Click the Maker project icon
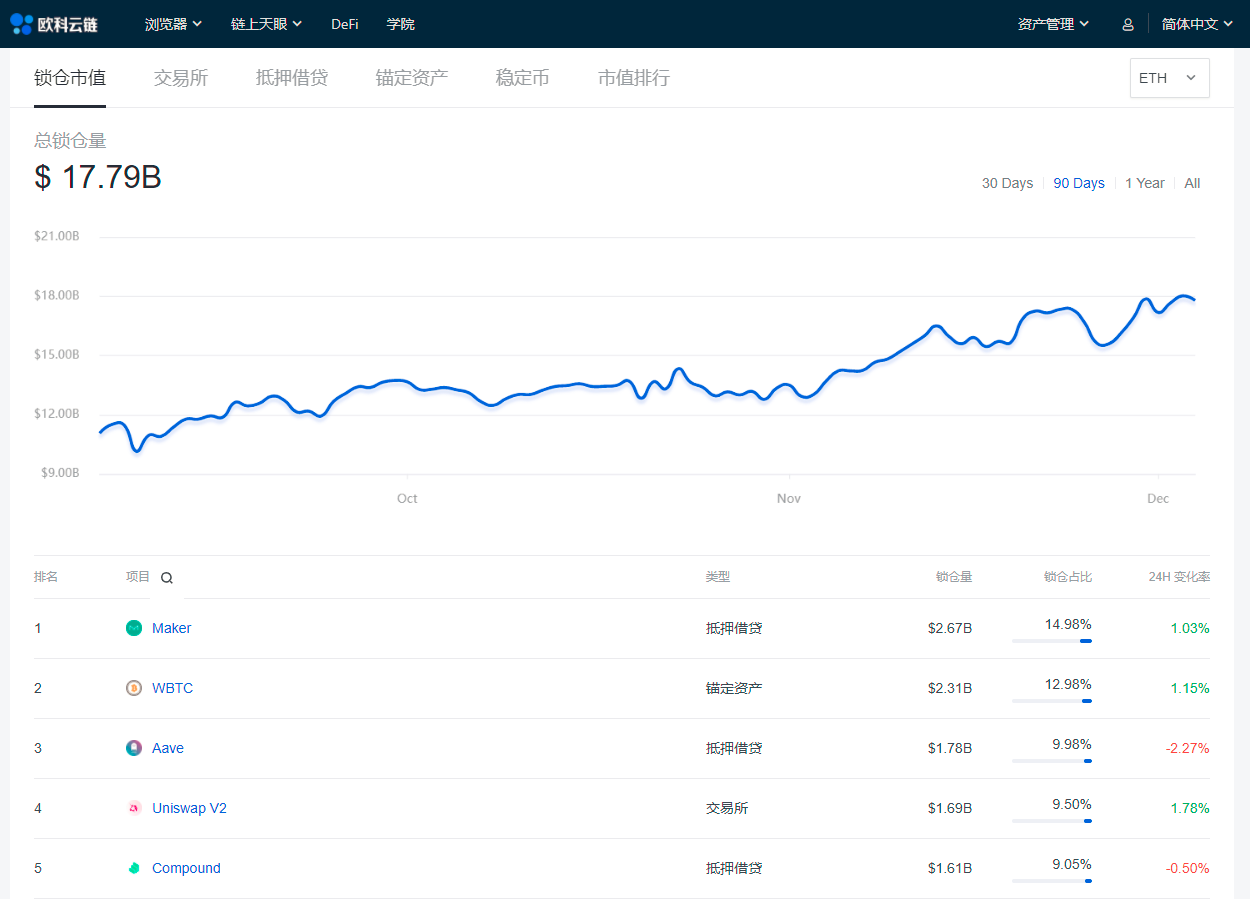Image resolution: width=1250 pixels, height=899 pixels. (134, 628)
